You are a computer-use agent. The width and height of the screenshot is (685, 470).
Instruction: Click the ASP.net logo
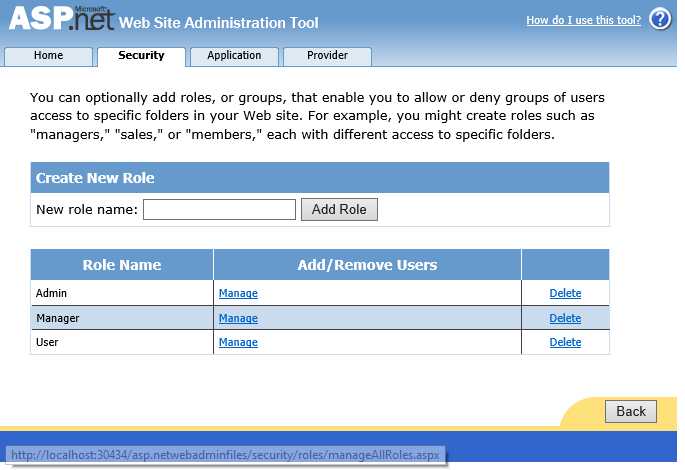pos(61,19)
